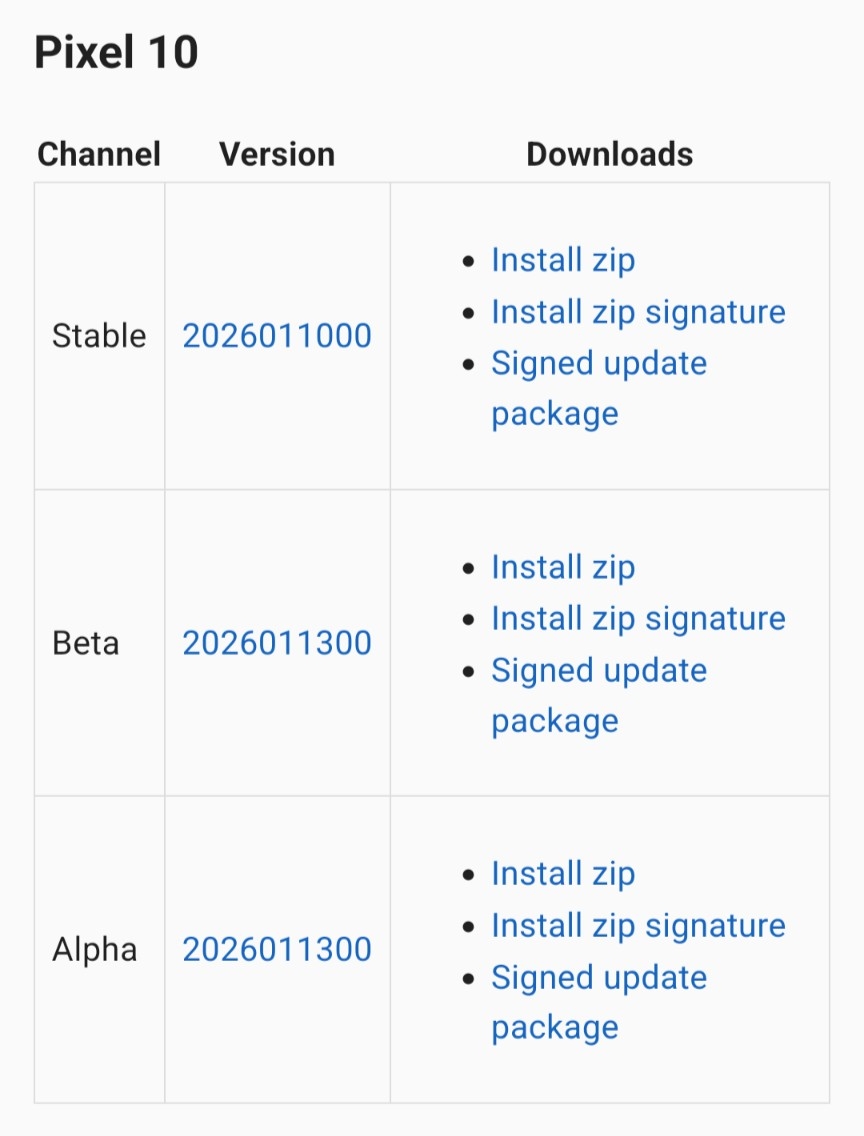Open Alpha Install zip signature link
864x1136 pixels.
click(638, 926)
